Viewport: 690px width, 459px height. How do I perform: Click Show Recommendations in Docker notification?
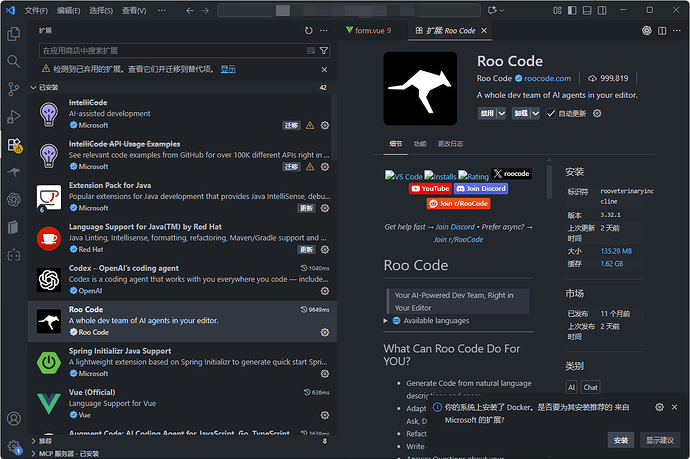point(660,440)
